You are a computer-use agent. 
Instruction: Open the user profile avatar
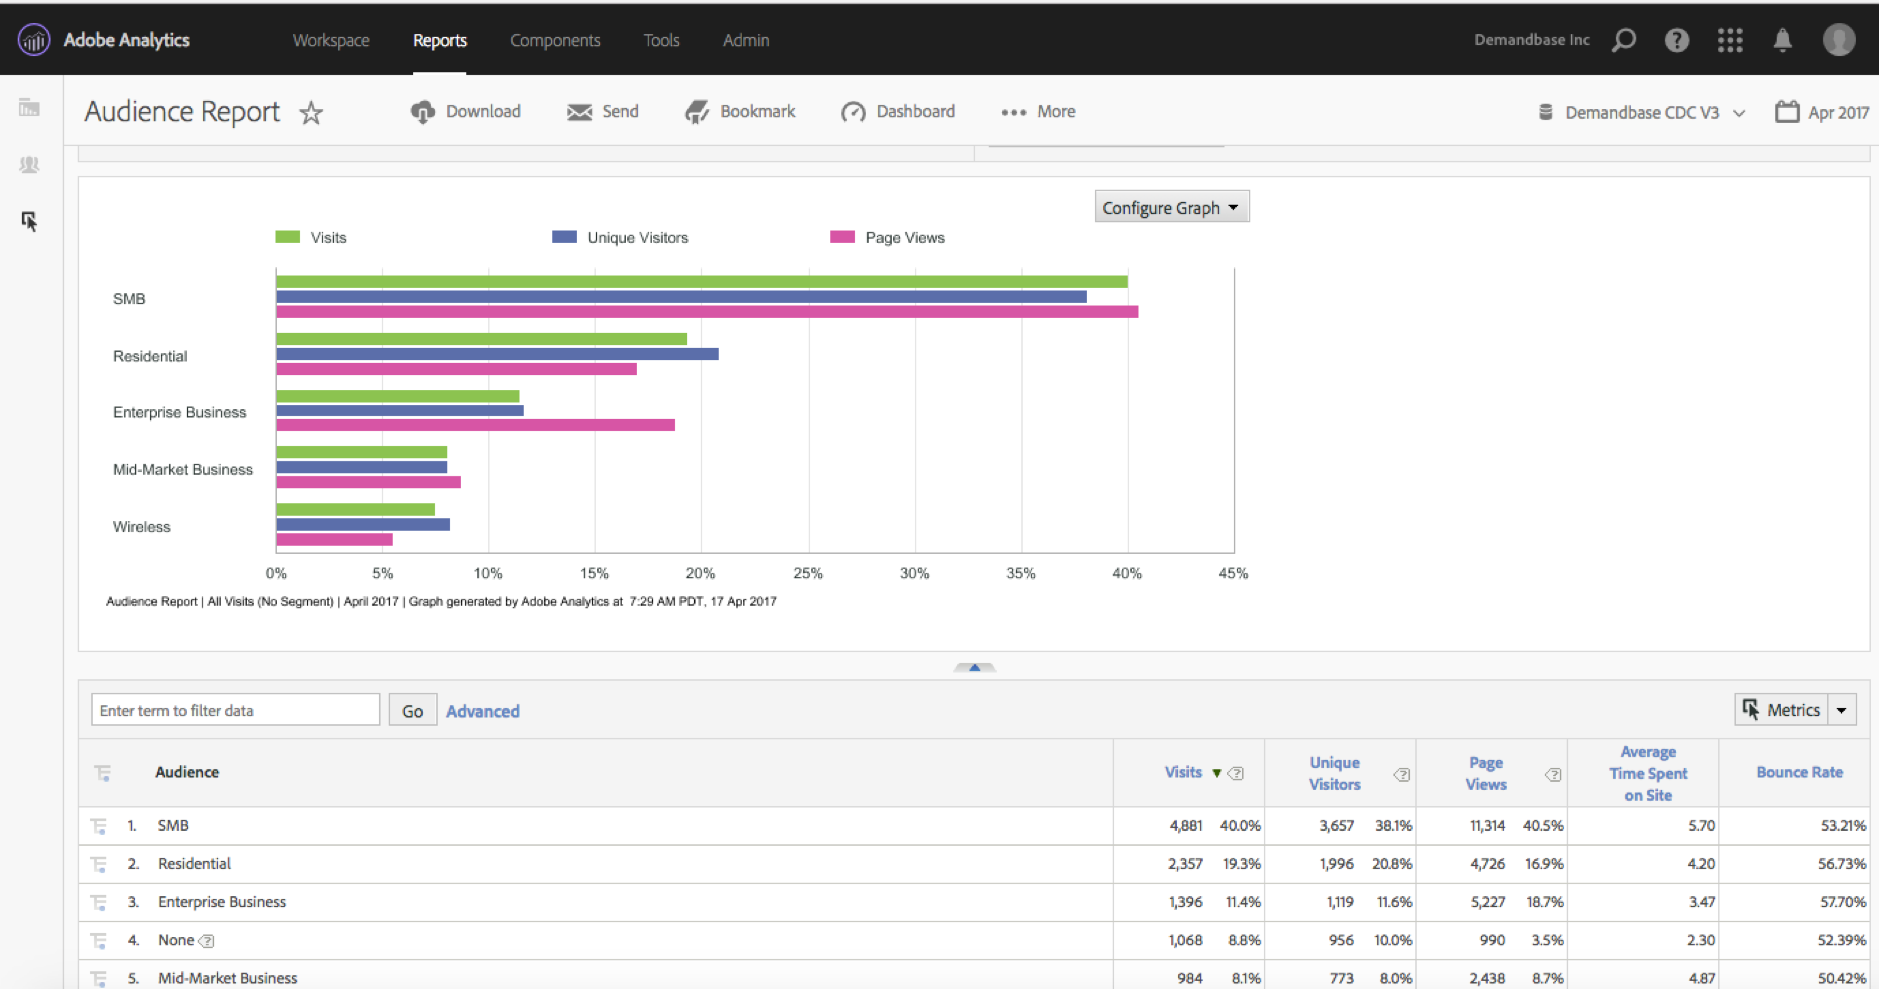pyautogui.click(x=1838, y=40)
